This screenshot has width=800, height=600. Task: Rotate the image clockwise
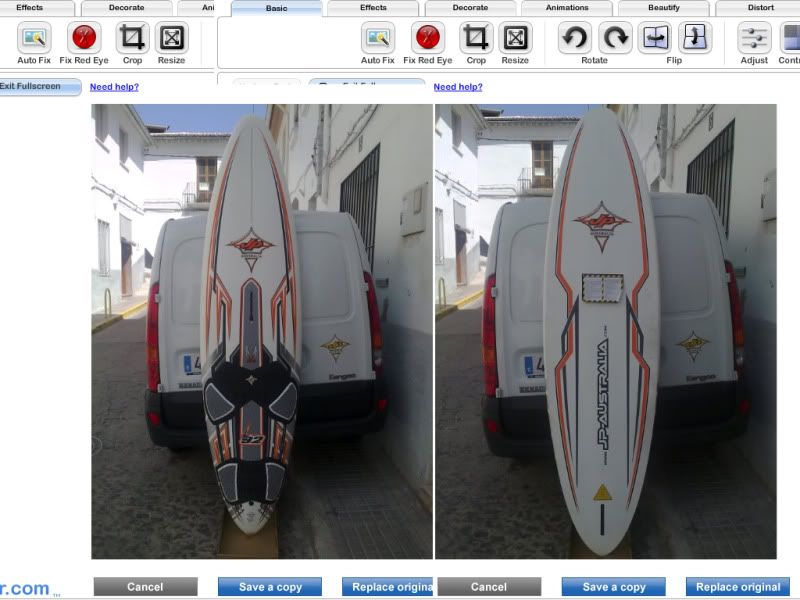point(615,38)
